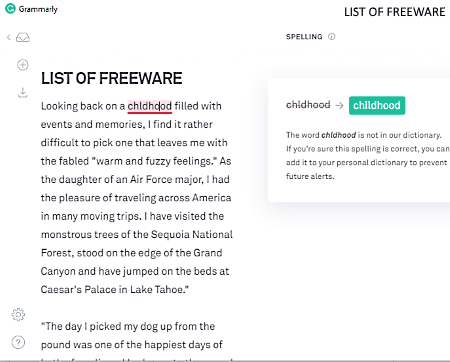
Task: Download the document with download icon
Action: [x=23, y=92]
